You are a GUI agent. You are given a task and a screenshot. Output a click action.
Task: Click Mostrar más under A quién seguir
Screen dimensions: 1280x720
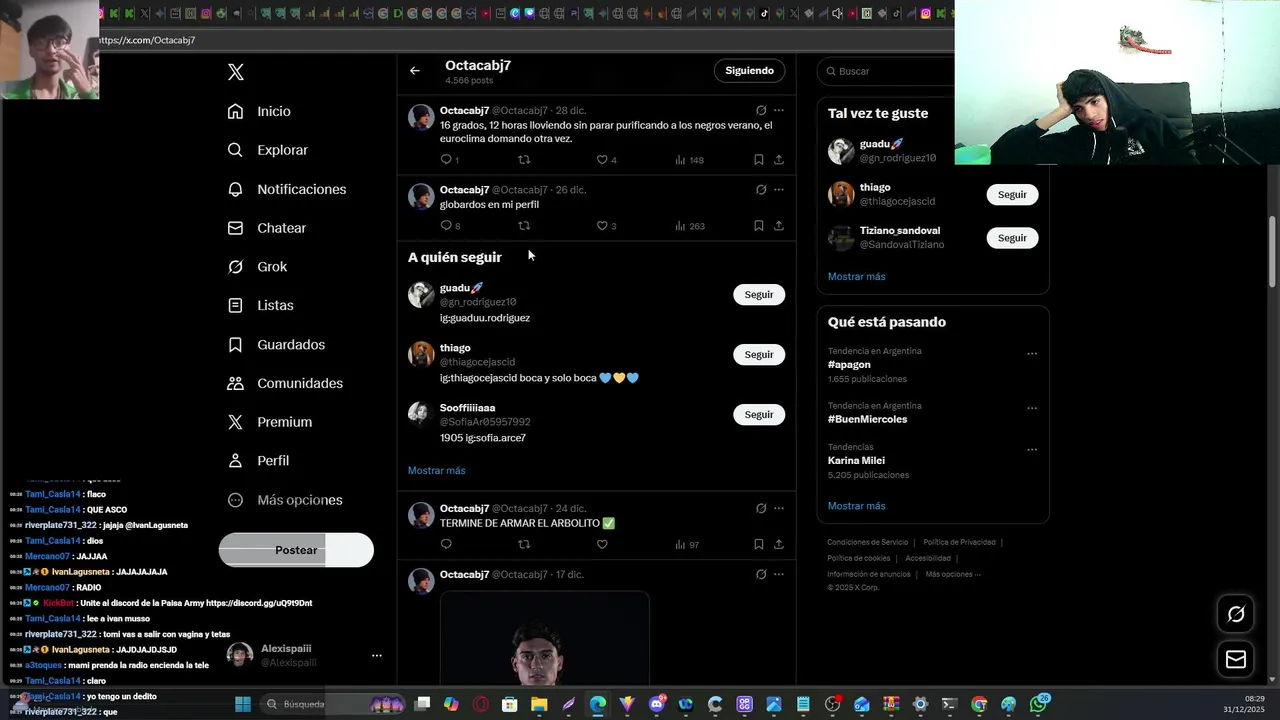tap(436, 471)
